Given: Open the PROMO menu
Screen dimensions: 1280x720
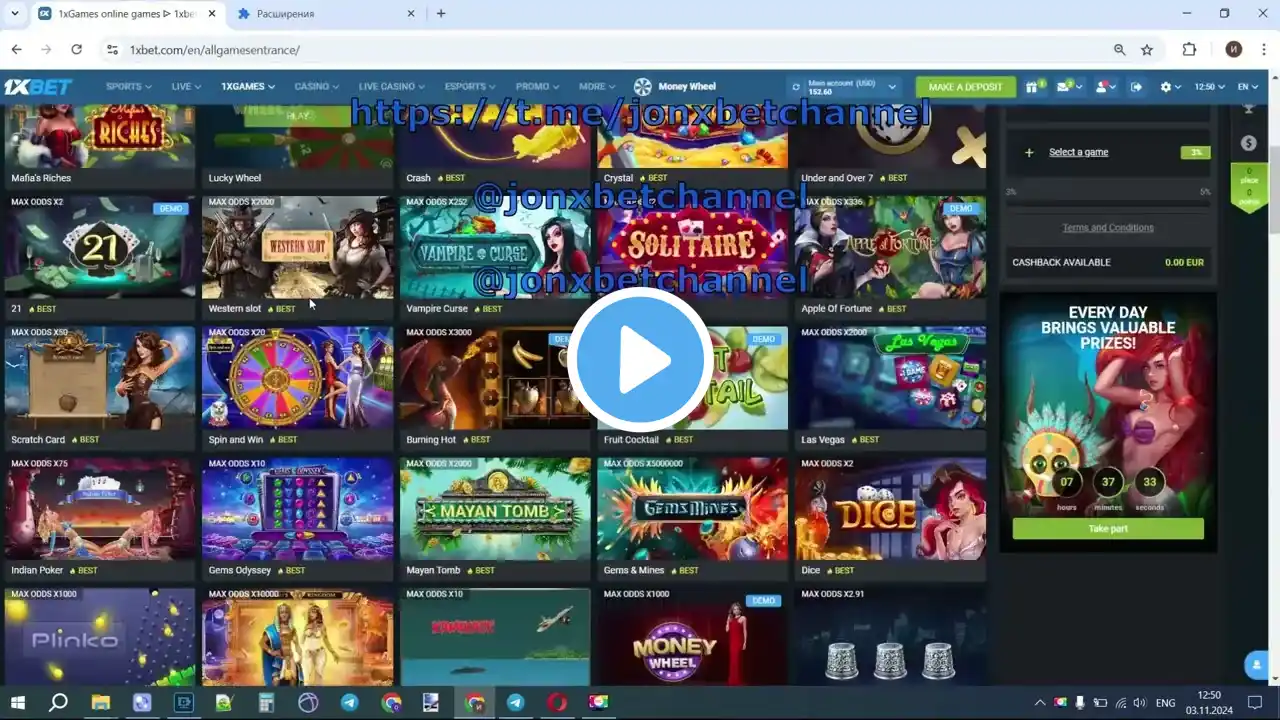Looking at the screenshot, I should pyautogui.click(x=538, y=87).
